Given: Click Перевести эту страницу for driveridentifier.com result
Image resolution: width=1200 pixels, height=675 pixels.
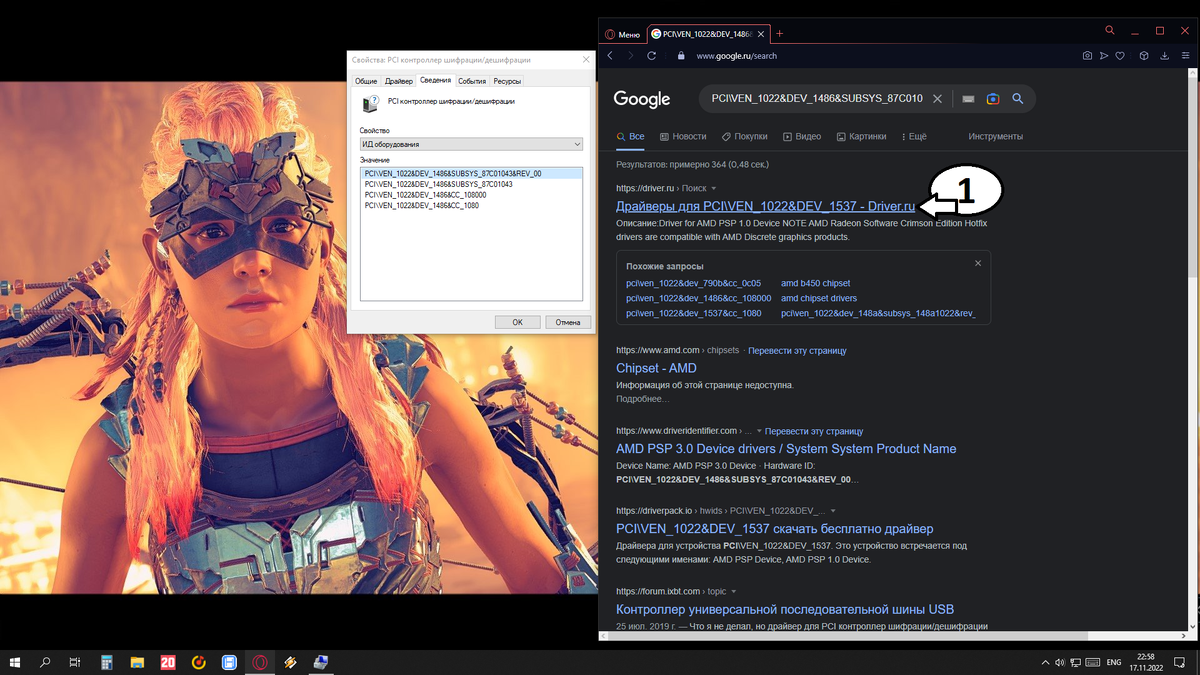Looking at the screenshot, I should click(x=814, y=431).
